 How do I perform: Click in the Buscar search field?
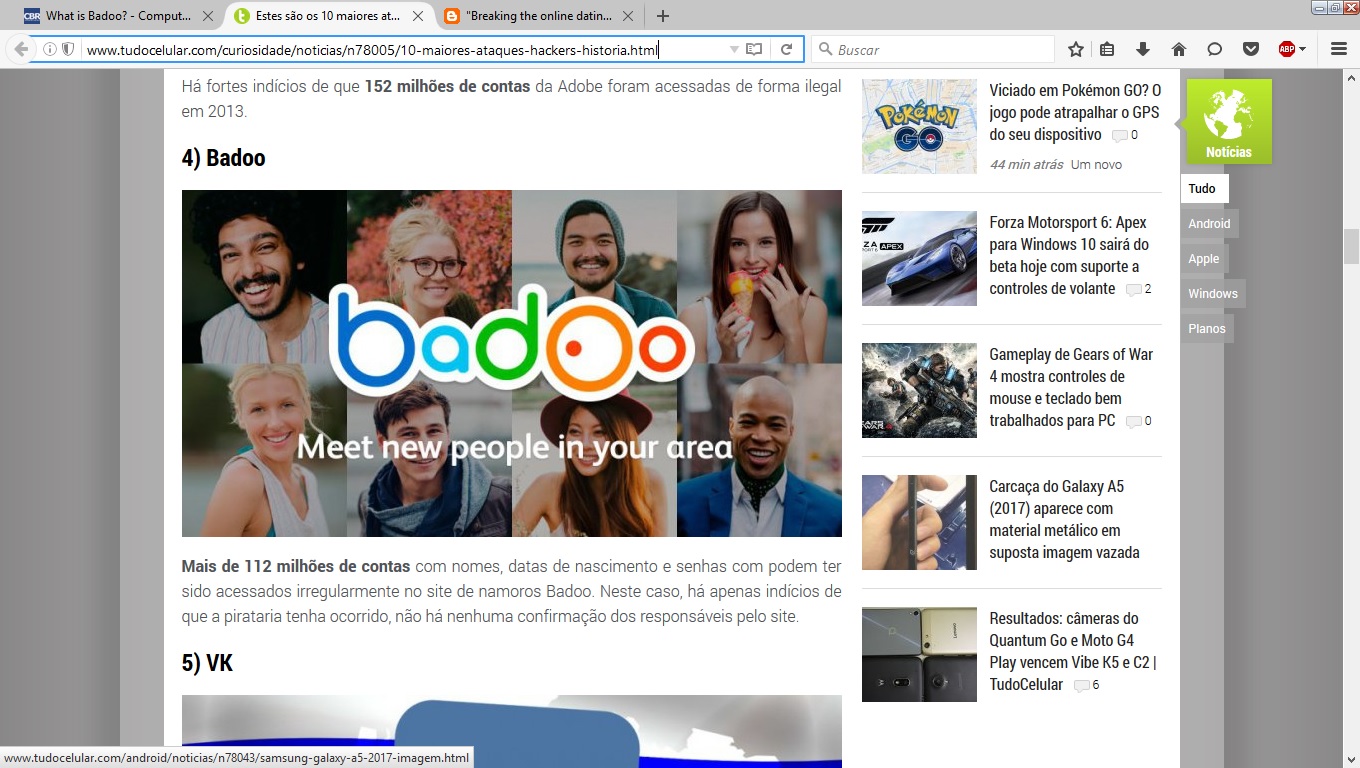tap(940, 49)
